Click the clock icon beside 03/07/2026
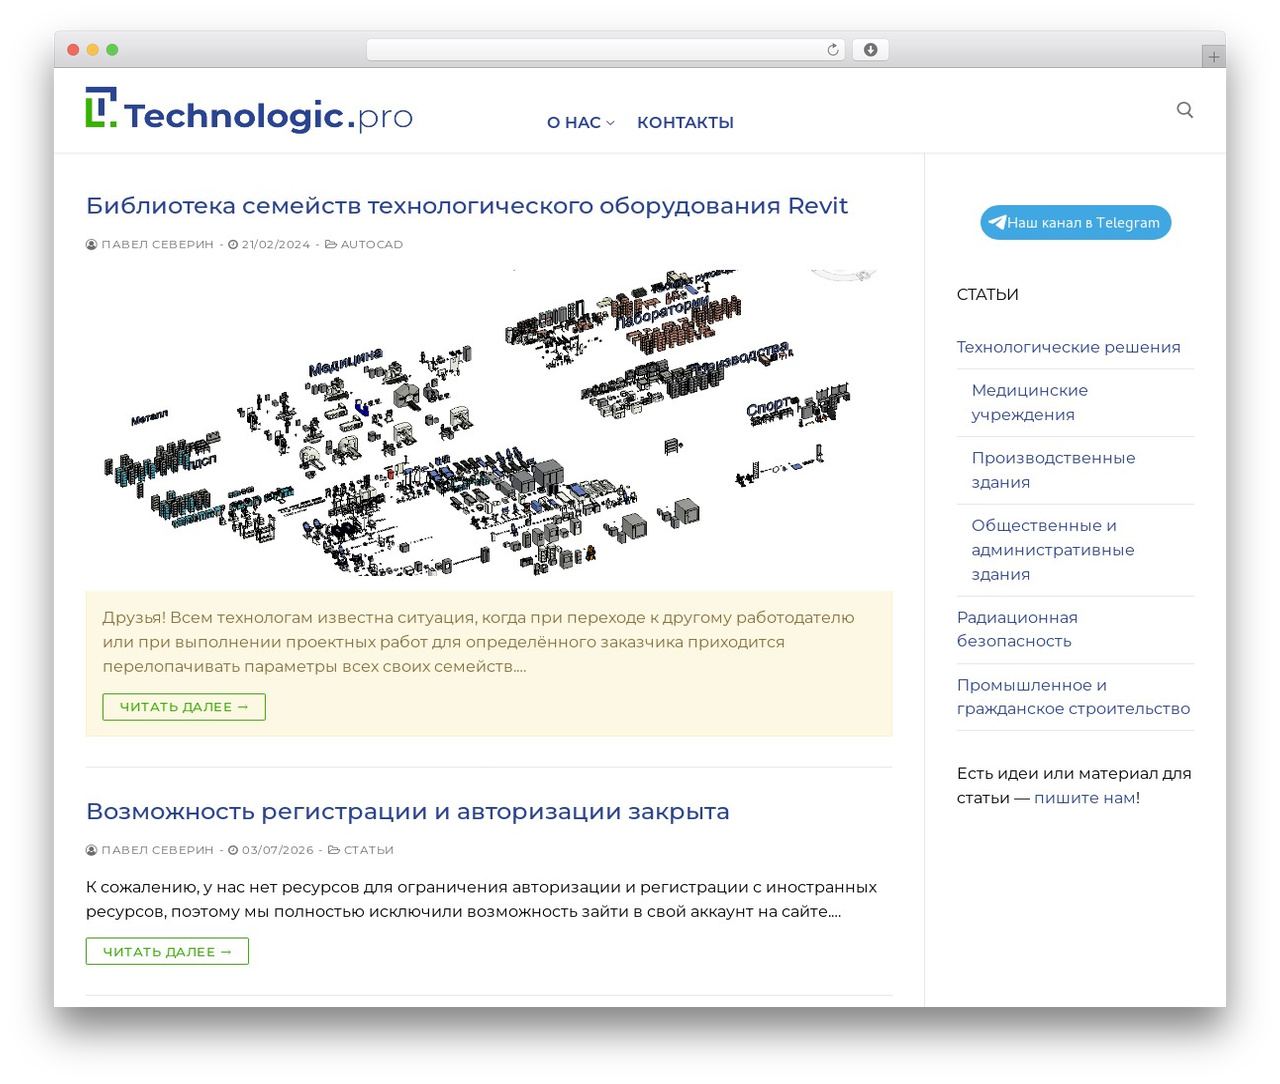Screen dimensions: 1280x1084 tap(233, 850)
